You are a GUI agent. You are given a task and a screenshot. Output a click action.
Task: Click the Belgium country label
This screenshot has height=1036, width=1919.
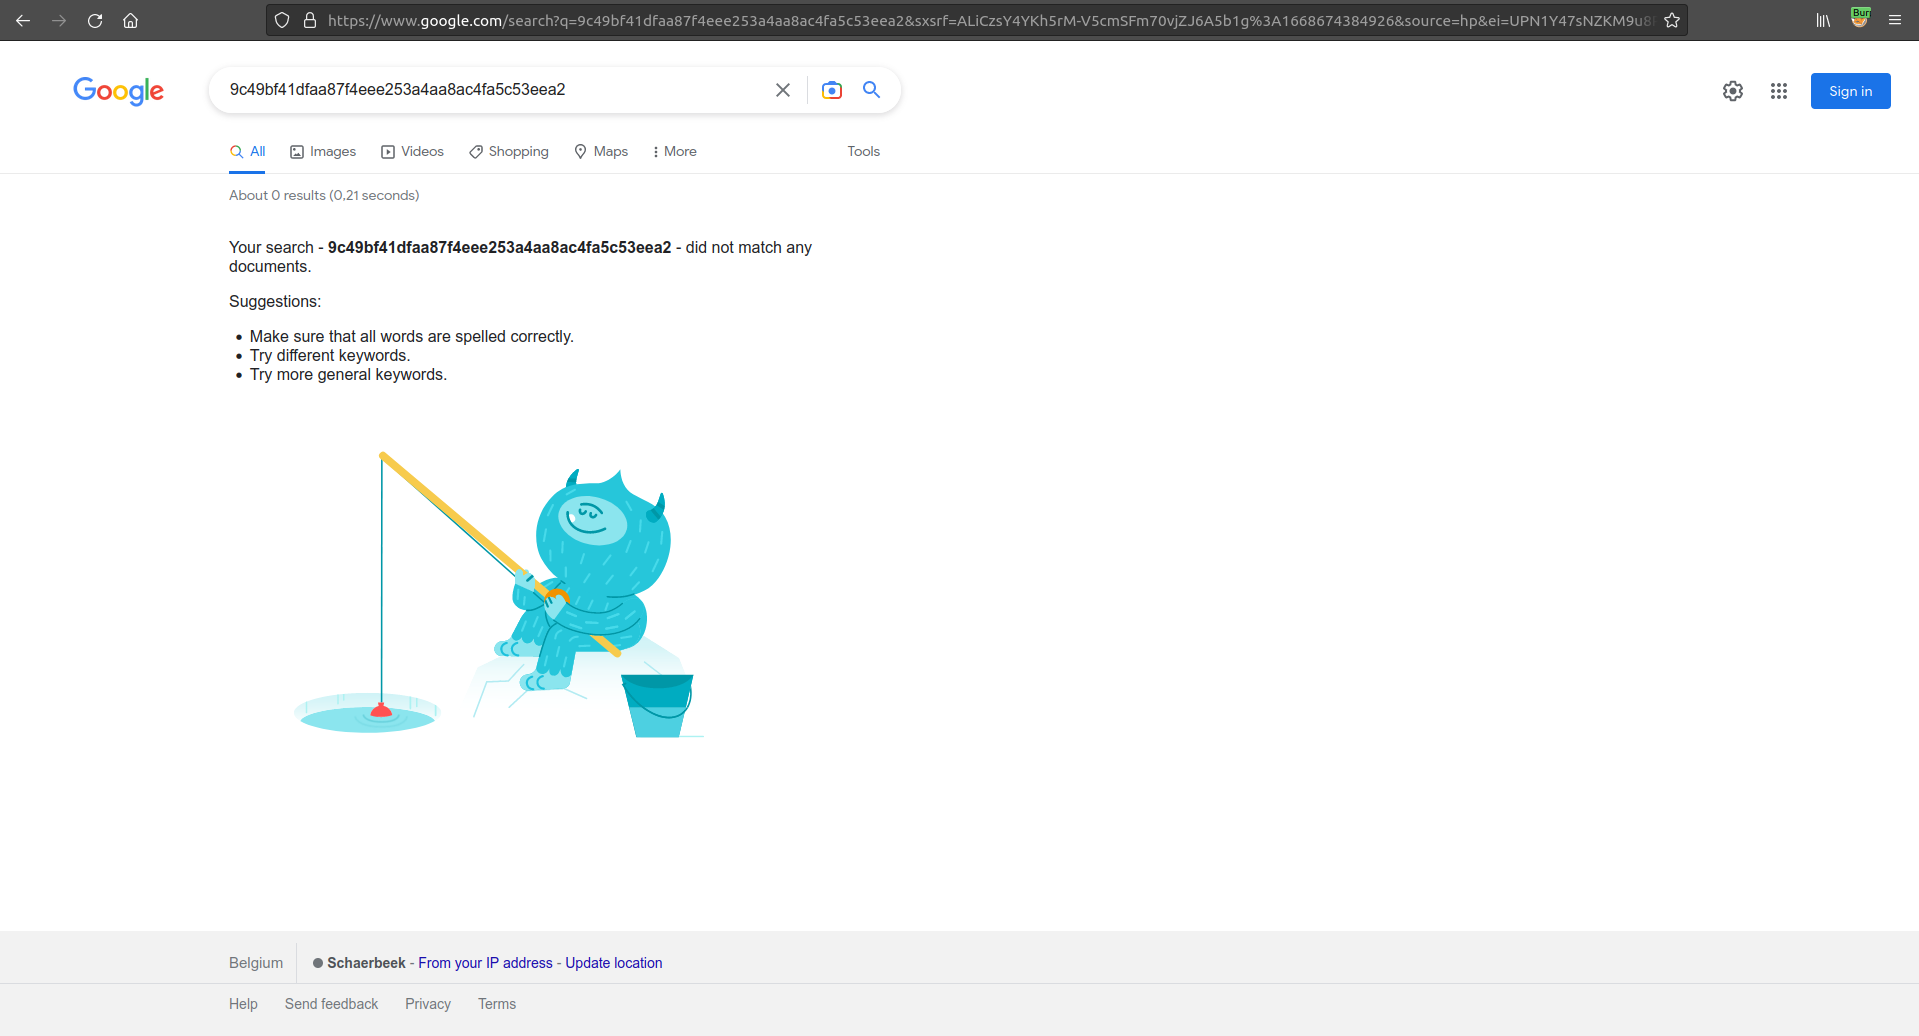point(256,963)
